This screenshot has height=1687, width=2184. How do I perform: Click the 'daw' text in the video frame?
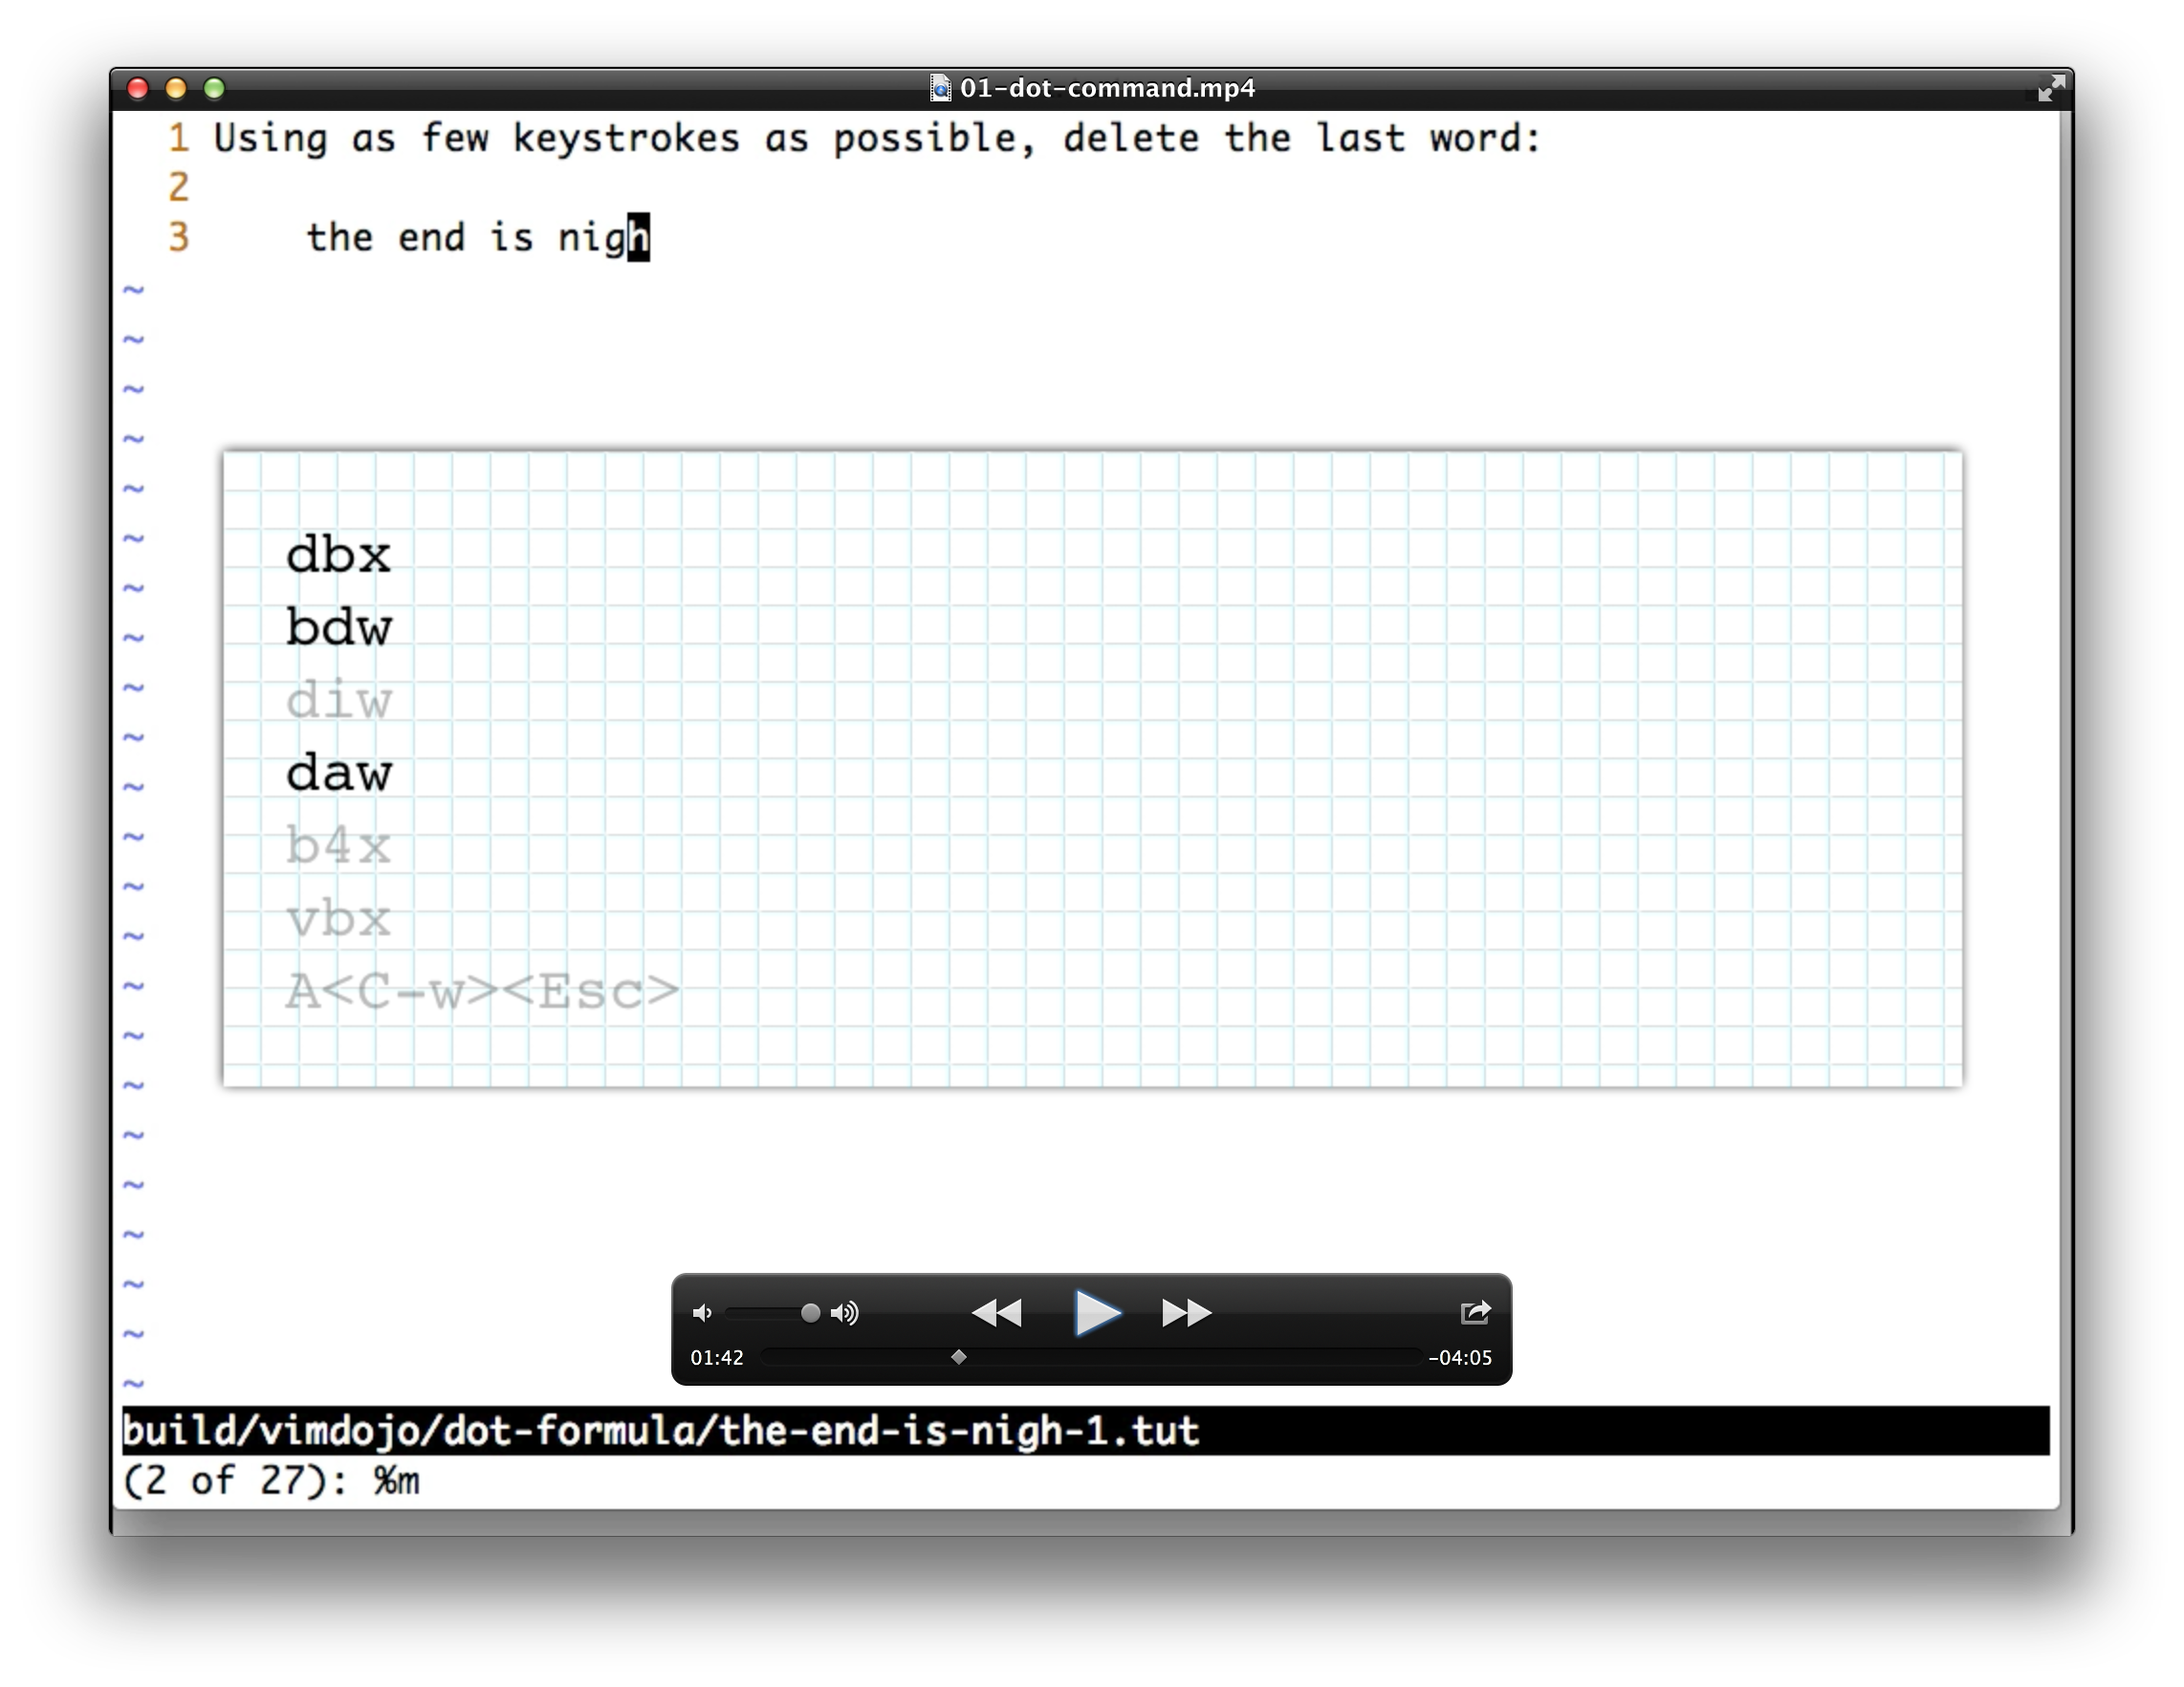tap(339, 773)
